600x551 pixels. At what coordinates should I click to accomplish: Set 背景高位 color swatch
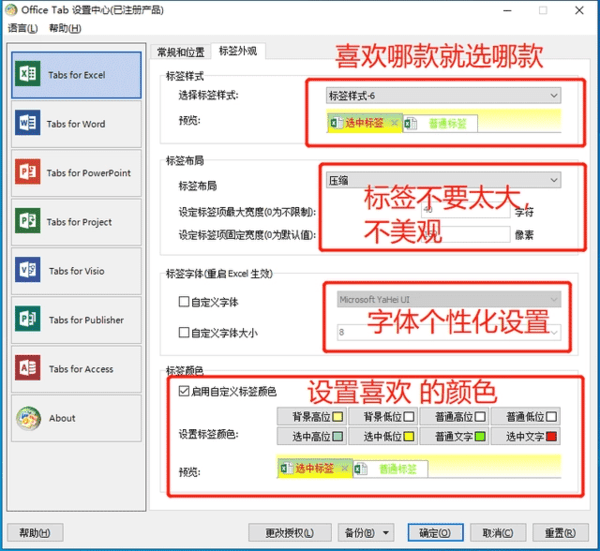[338, 417]
